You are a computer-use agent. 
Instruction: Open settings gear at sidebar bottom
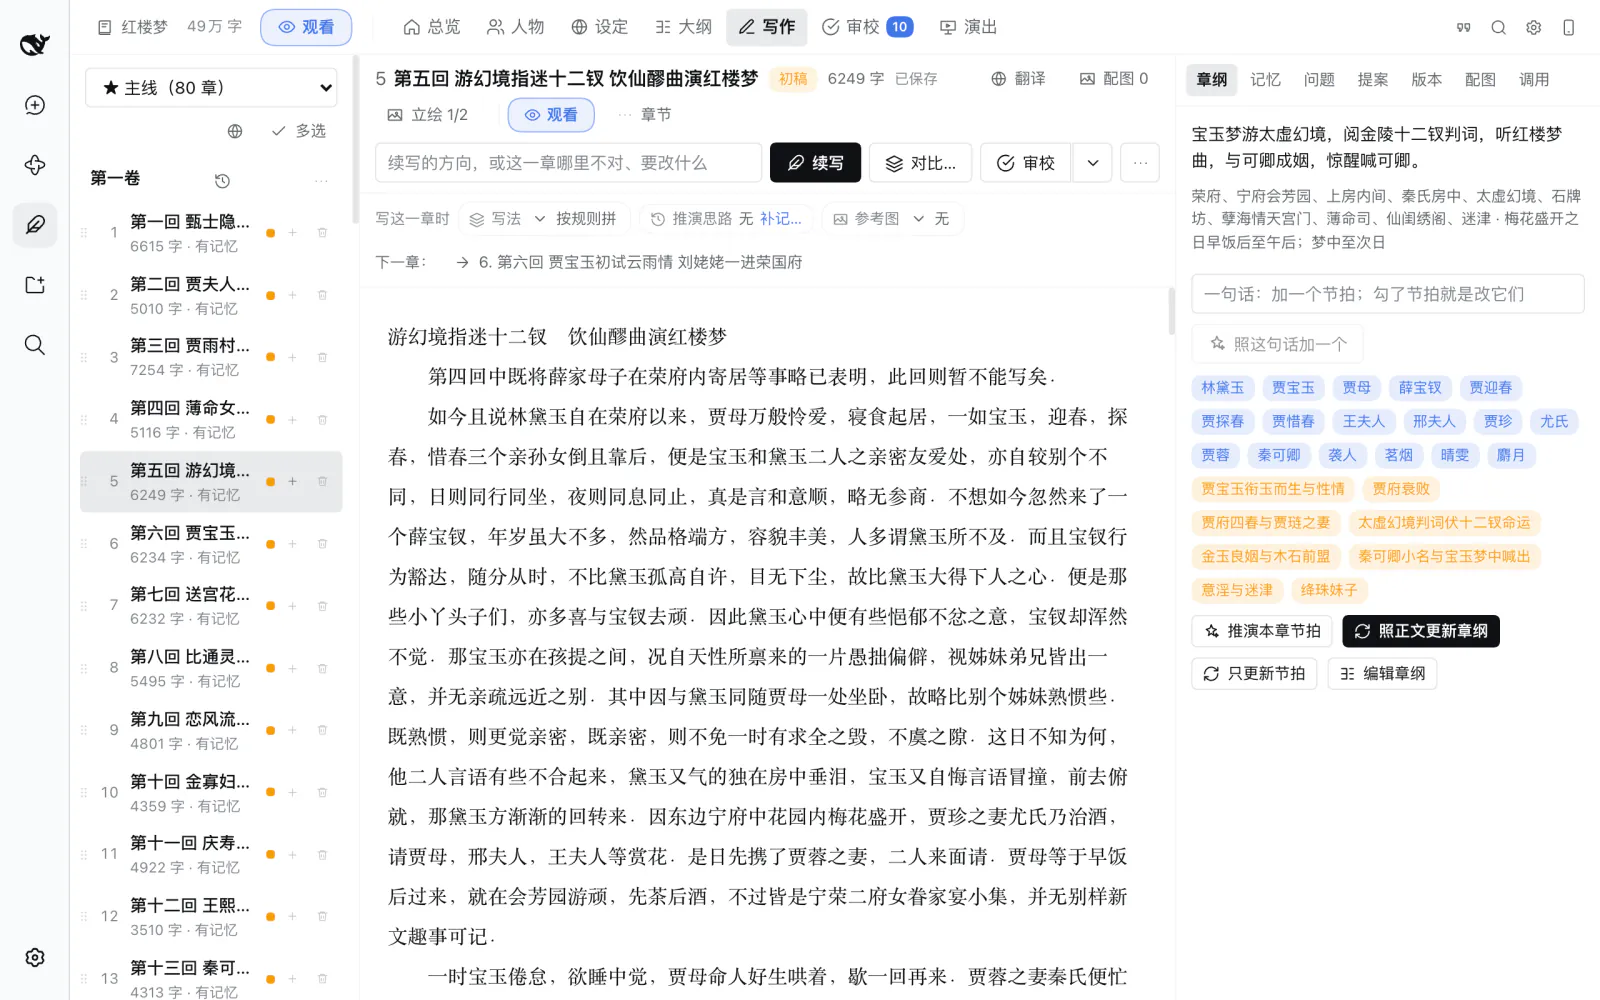[x=35, y=957]
